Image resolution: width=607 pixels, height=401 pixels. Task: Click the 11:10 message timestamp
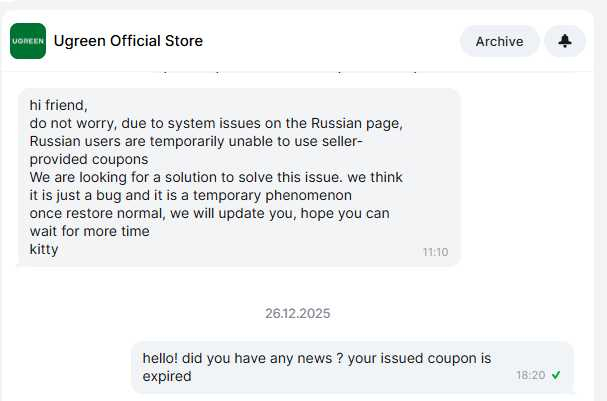[x=435, y=252]
